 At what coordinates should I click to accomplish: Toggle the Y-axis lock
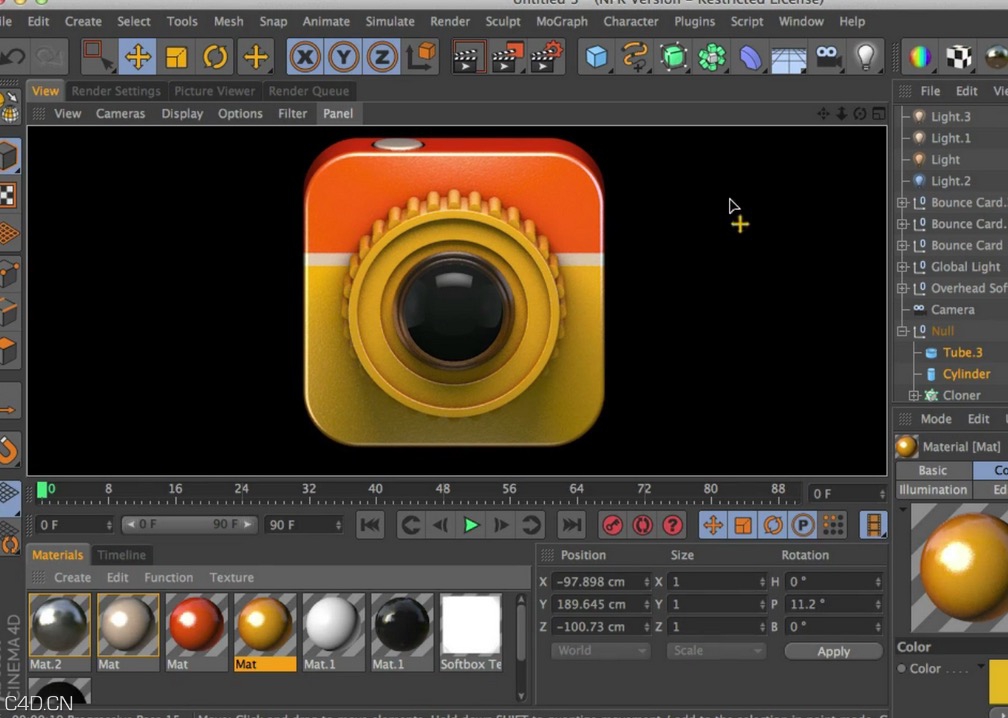[x=343, y=57]
